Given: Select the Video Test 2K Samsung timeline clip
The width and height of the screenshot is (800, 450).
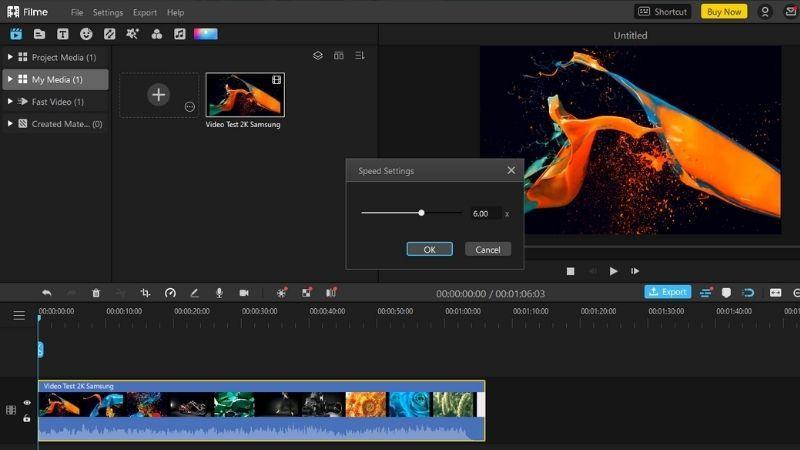Looking at the screenshot, I should pos(261,410).
